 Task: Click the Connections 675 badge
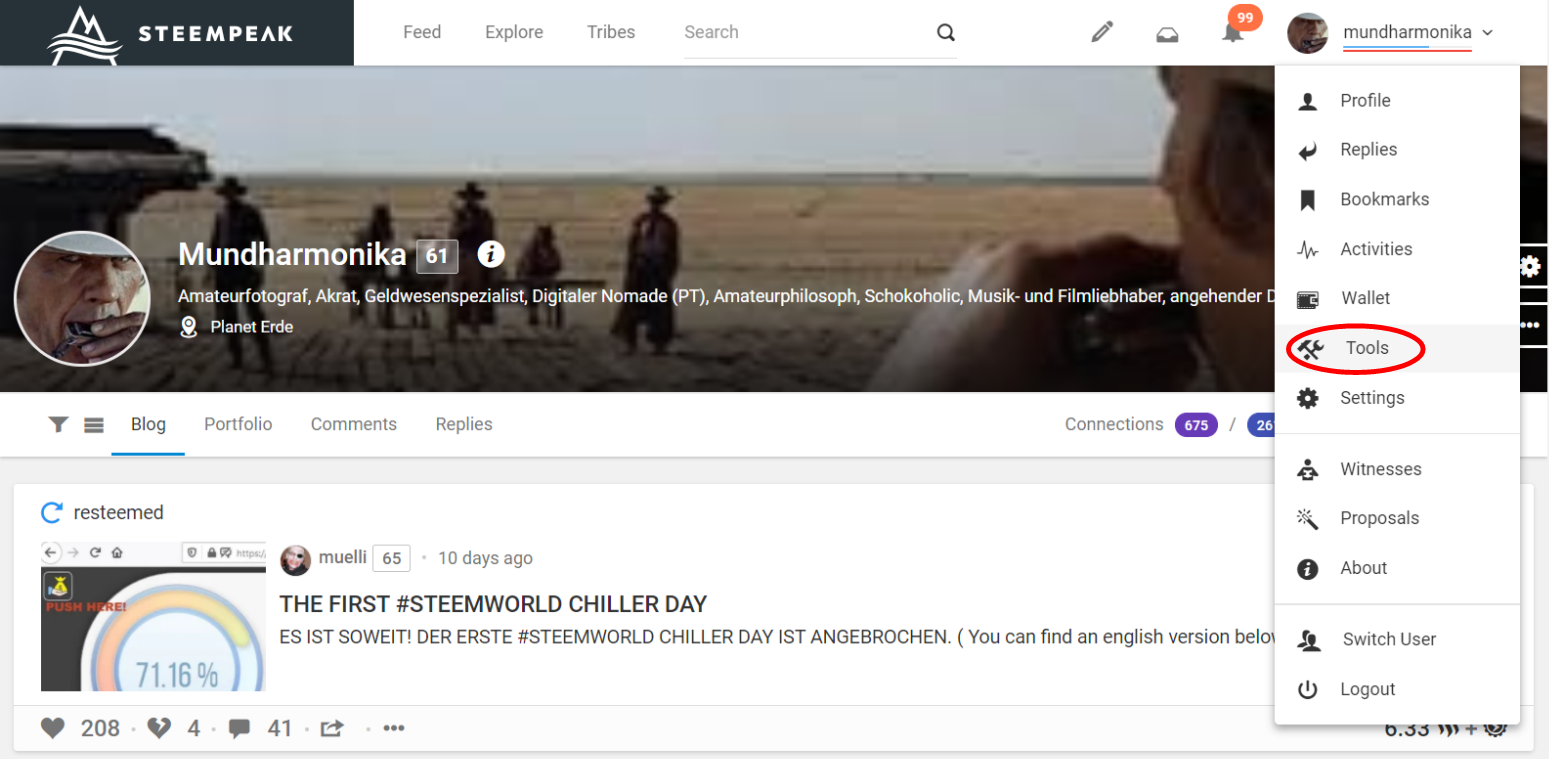(1196, 425)
